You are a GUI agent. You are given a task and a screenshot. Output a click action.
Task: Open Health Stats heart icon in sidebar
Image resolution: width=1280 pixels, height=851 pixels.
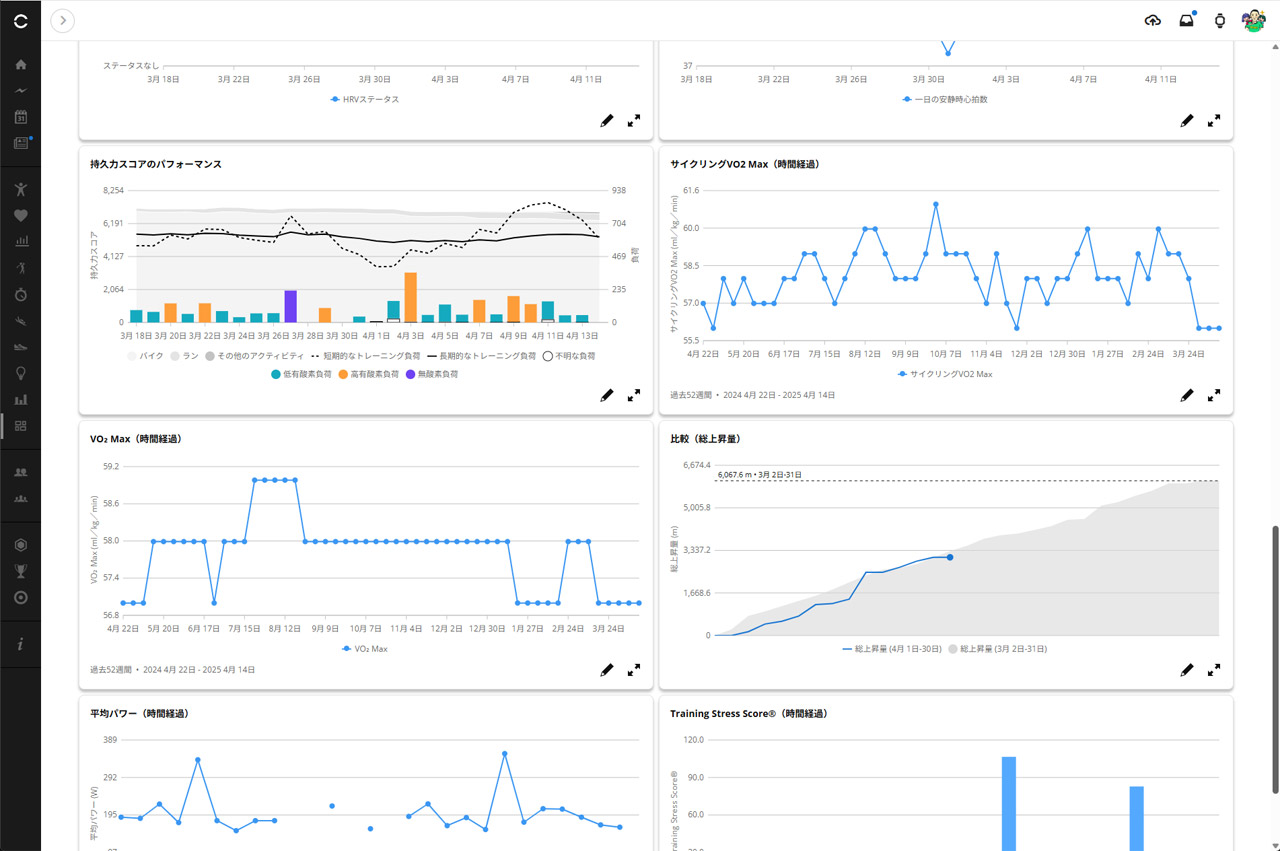(x=21, y=215)
